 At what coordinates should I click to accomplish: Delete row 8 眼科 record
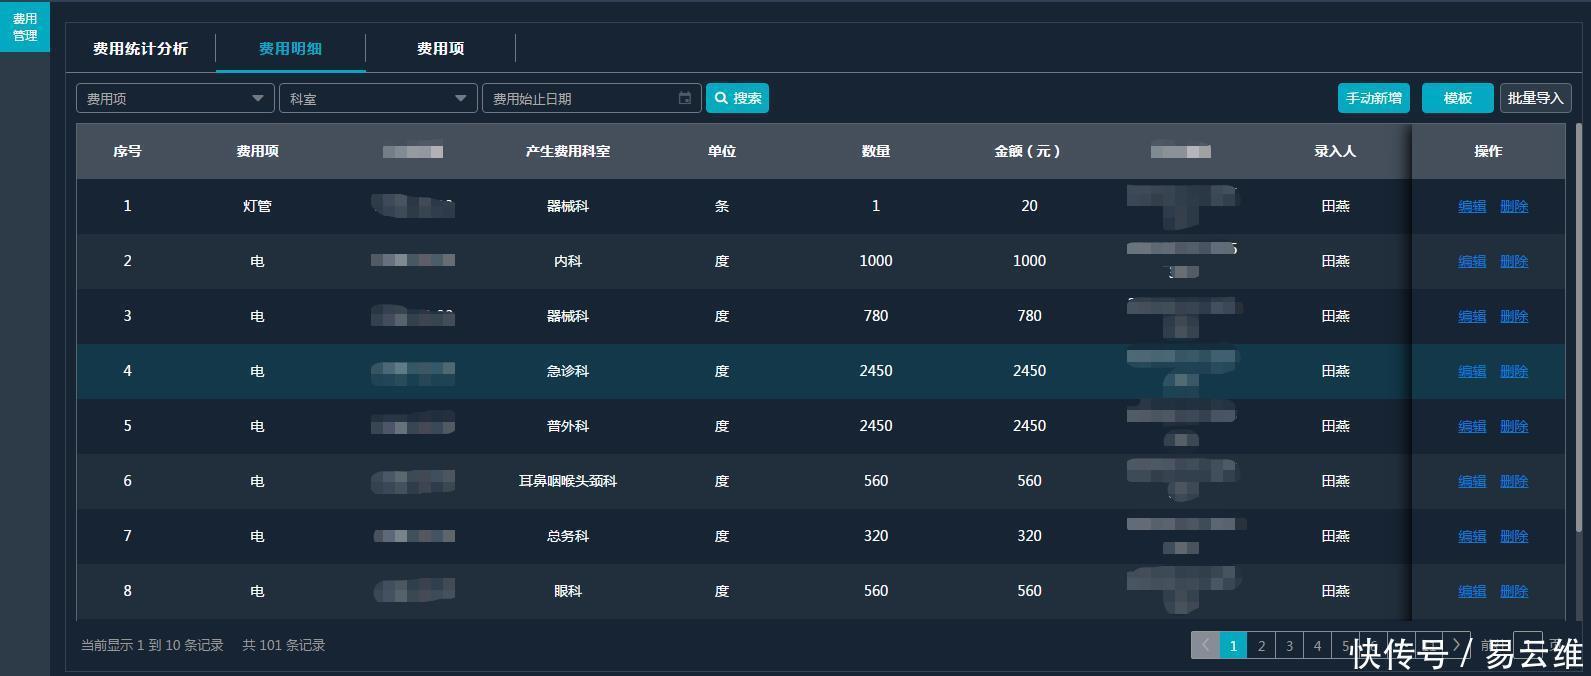coord(1514,591)
